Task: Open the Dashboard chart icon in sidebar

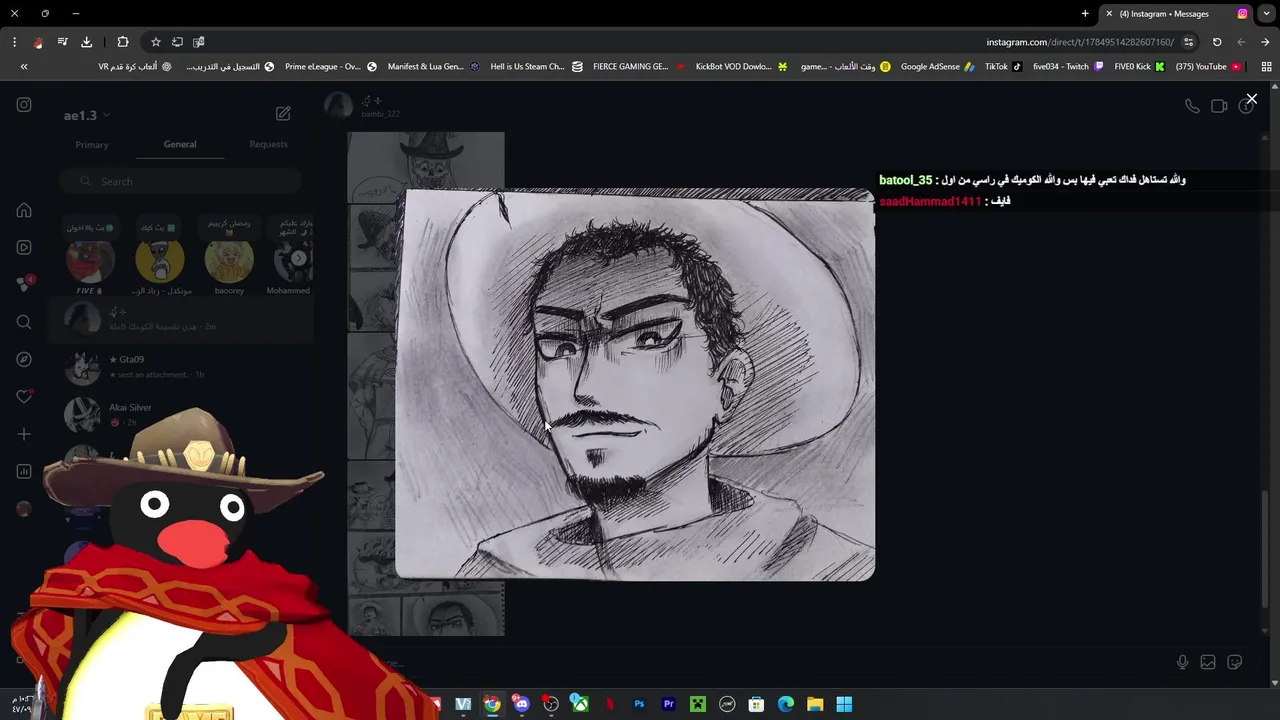Action: (24, 471)
